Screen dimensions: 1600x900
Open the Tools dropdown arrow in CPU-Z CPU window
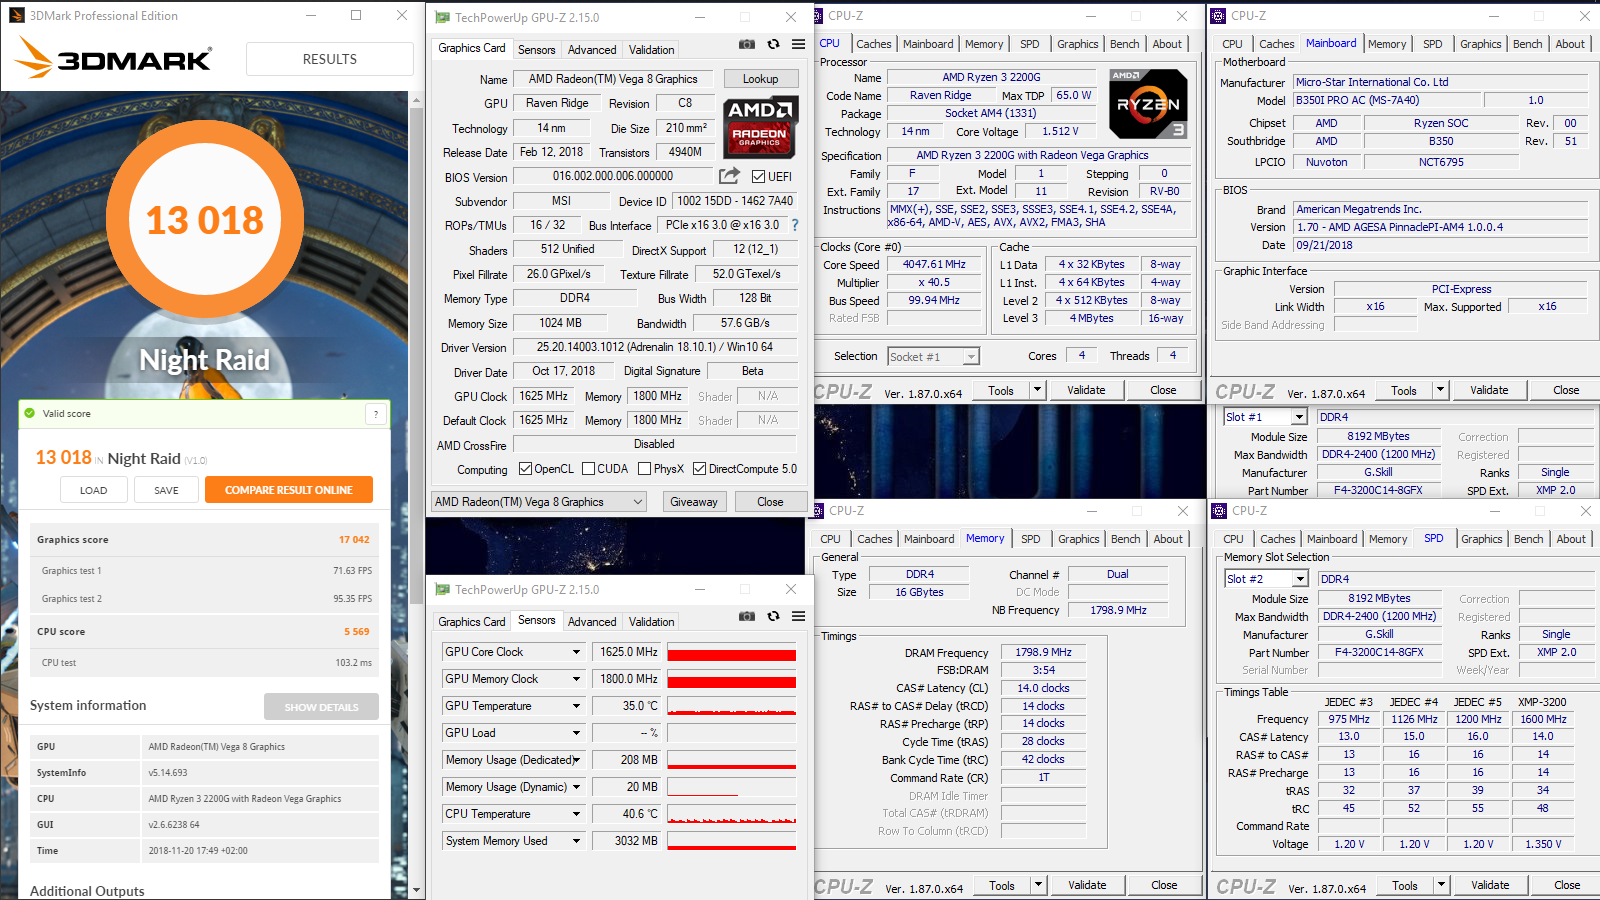click(1037, 390)
